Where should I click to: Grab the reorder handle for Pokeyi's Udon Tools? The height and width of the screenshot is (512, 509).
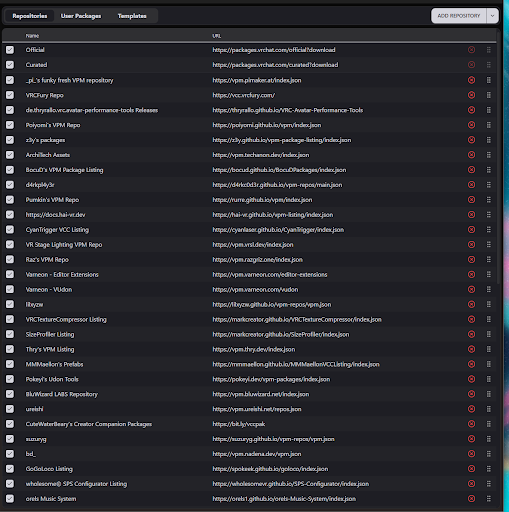click(x=489, y=379)
